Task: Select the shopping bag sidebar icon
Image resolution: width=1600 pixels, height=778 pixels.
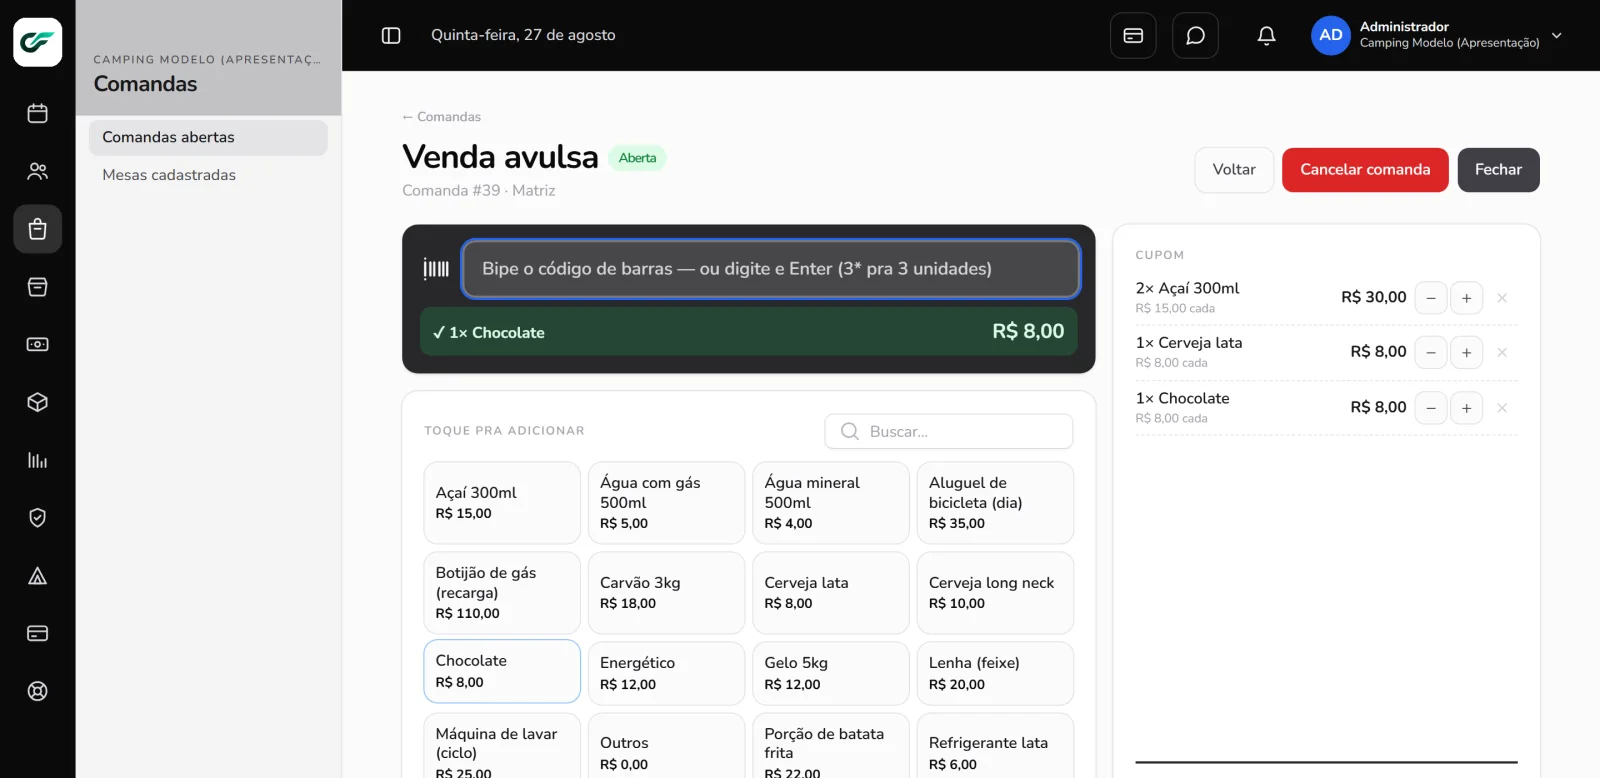Action: click(37, 230)
